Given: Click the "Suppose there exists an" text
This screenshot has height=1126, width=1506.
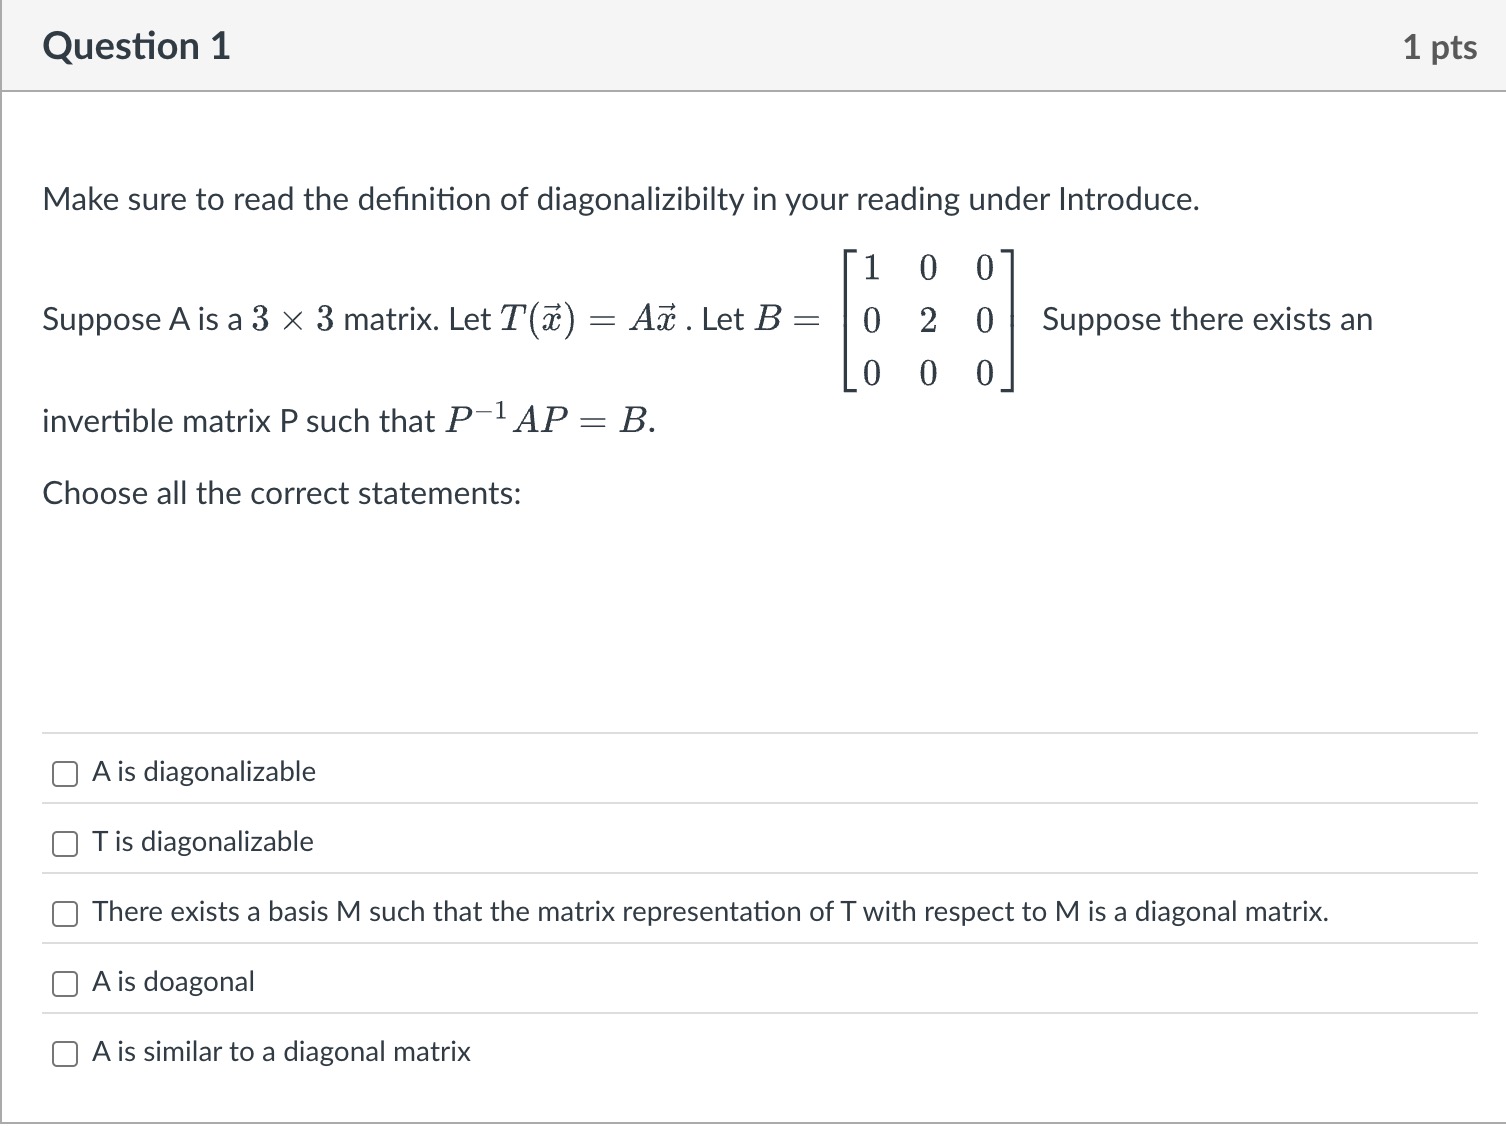Looking at the screenshot, I should [x=1207, y=319].
